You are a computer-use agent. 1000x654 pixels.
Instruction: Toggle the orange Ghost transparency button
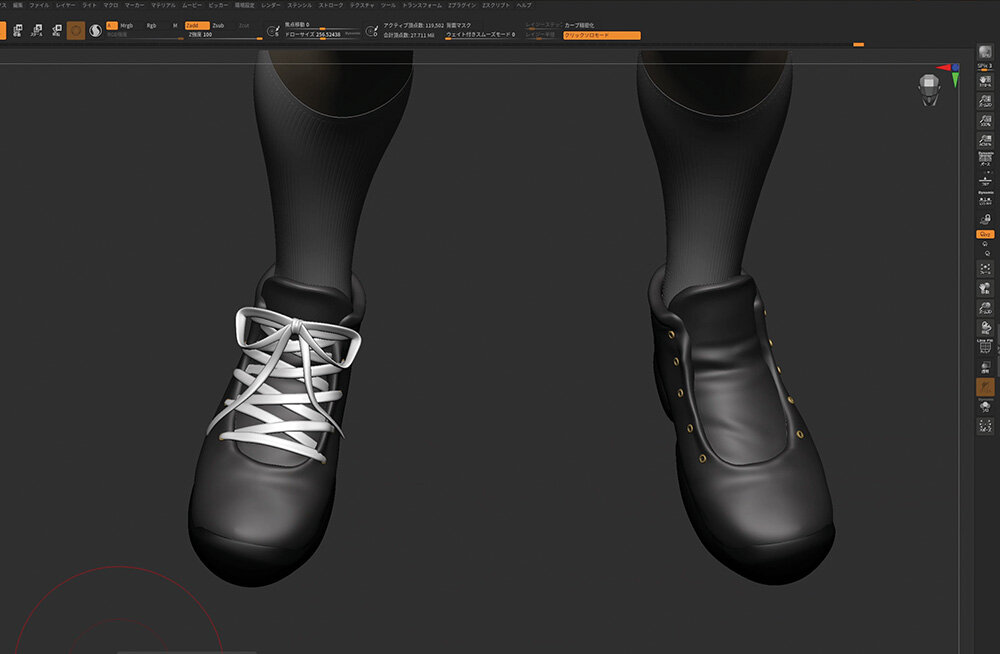tap(985, 387)
